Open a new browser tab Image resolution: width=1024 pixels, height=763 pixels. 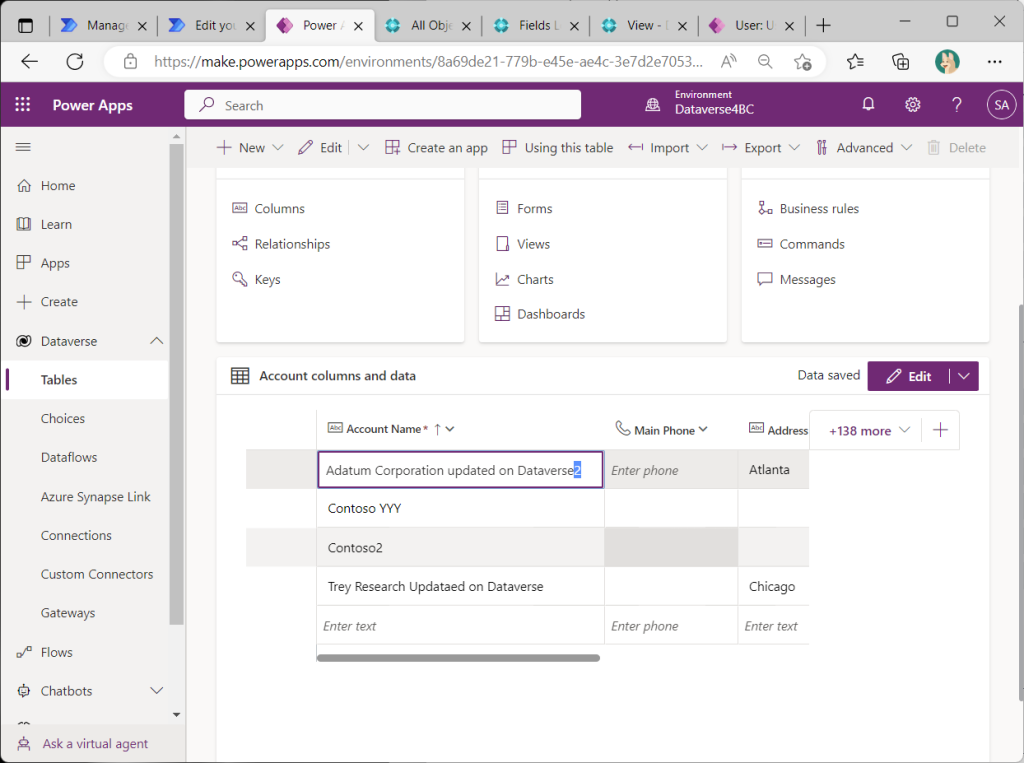[824, 25]
